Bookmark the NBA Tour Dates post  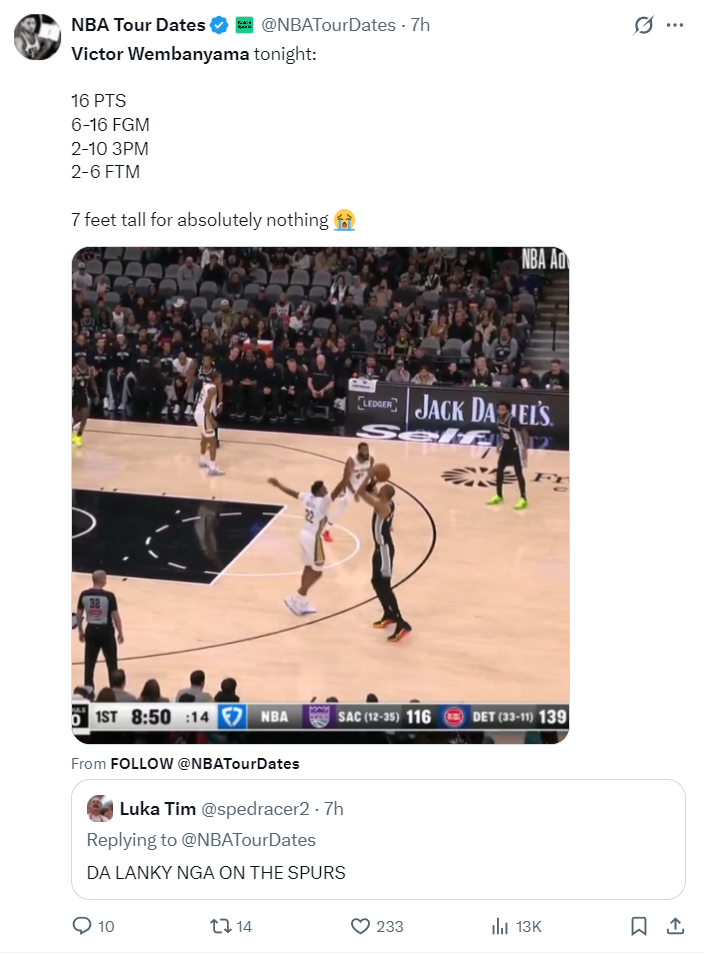[x=639, y=926]
